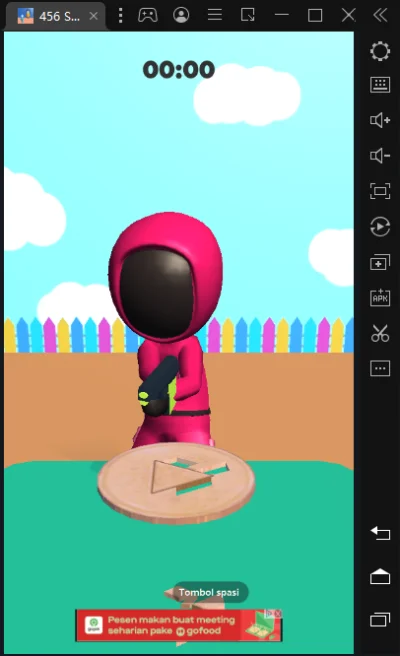Go back with Android back arrow

(x=380, y=533)
